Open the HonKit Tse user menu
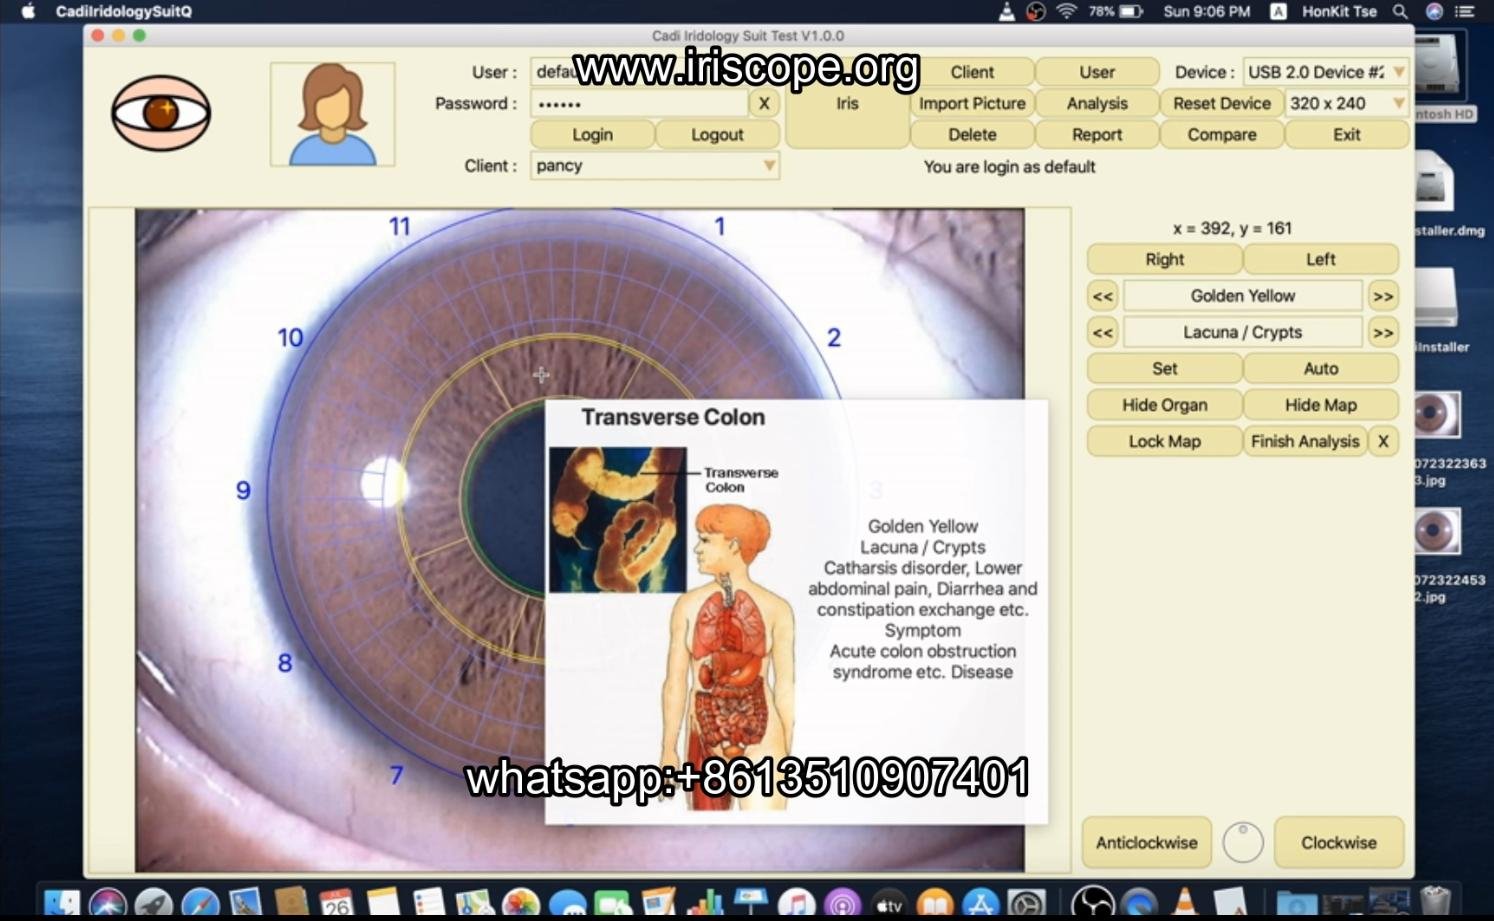This screenshot has height=921, width=1494. 1339,11
